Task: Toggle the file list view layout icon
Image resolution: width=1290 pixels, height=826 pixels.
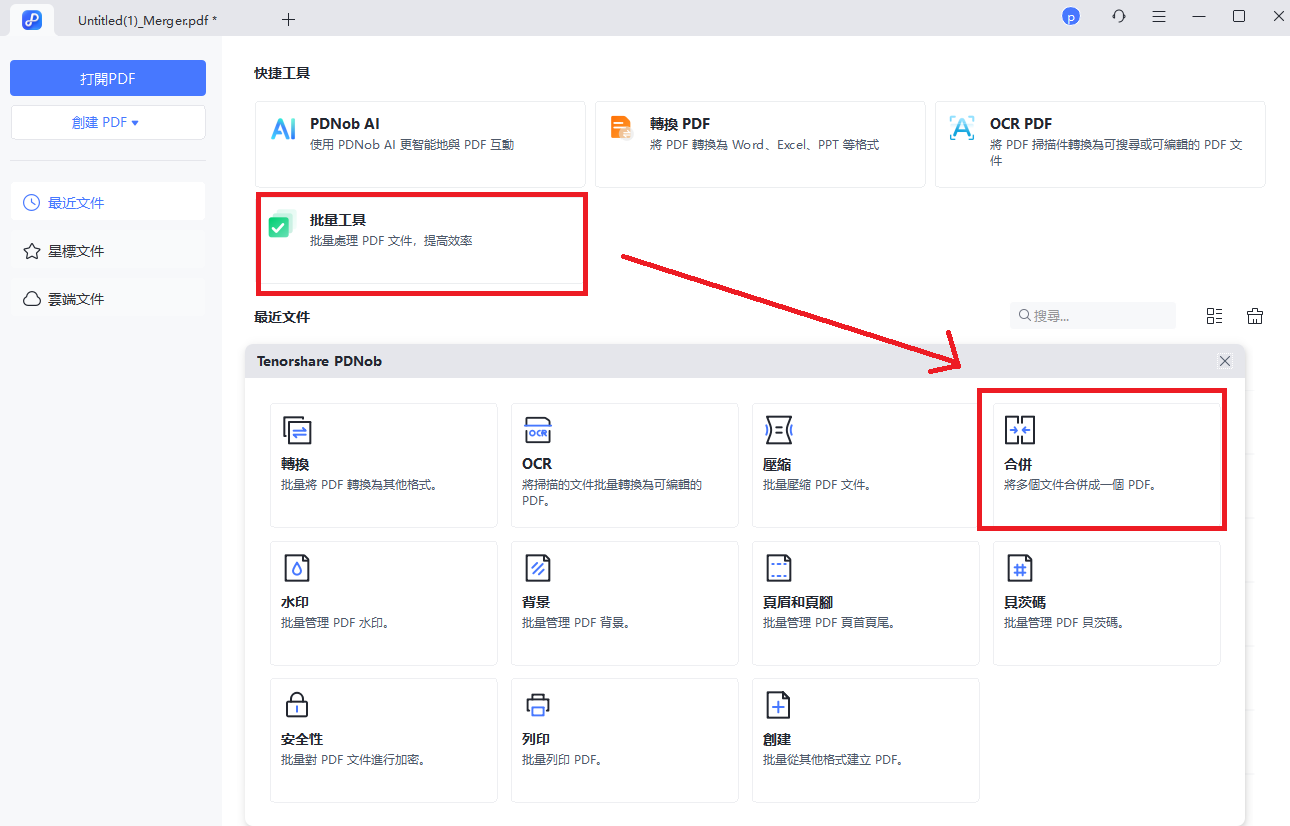Action: [x=1214, y=316]
